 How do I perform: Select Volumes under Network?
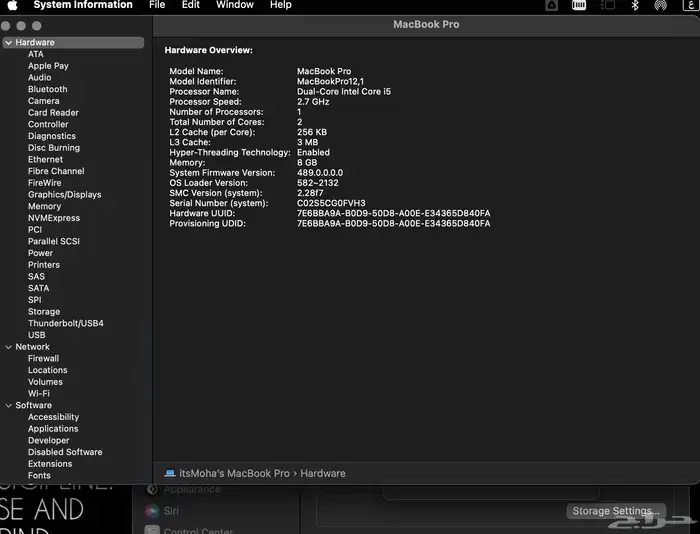pos(45,382)
